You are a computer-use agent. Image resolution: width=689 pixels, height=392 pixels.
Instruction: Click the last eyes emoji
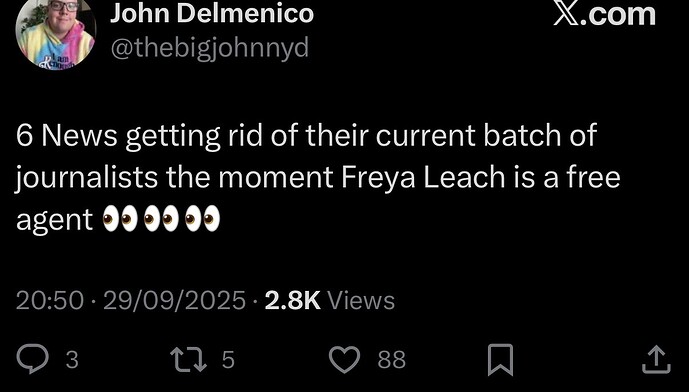tap(202, 218)
